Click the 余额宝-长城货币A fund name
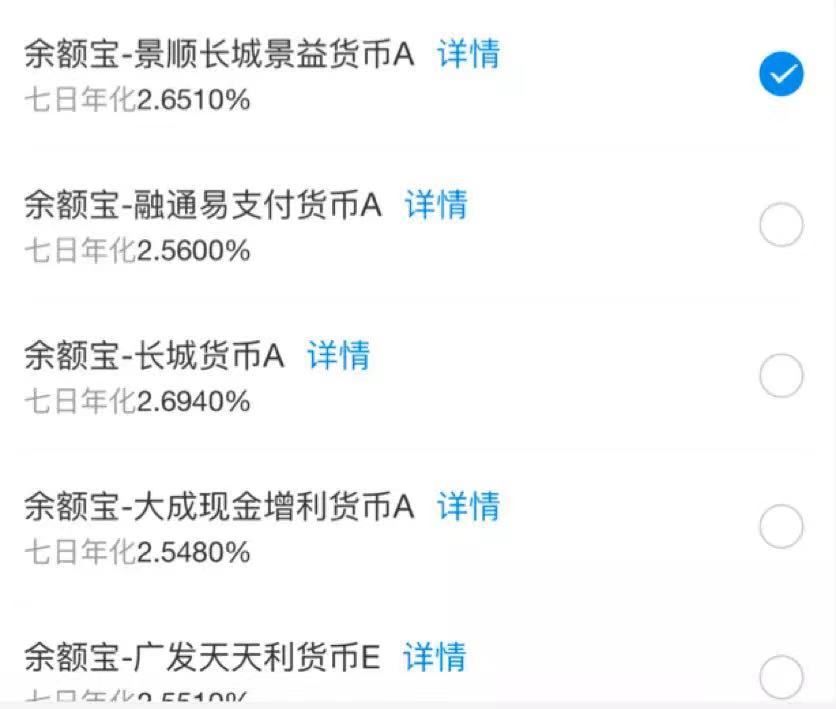 click(x=154, y=357)
